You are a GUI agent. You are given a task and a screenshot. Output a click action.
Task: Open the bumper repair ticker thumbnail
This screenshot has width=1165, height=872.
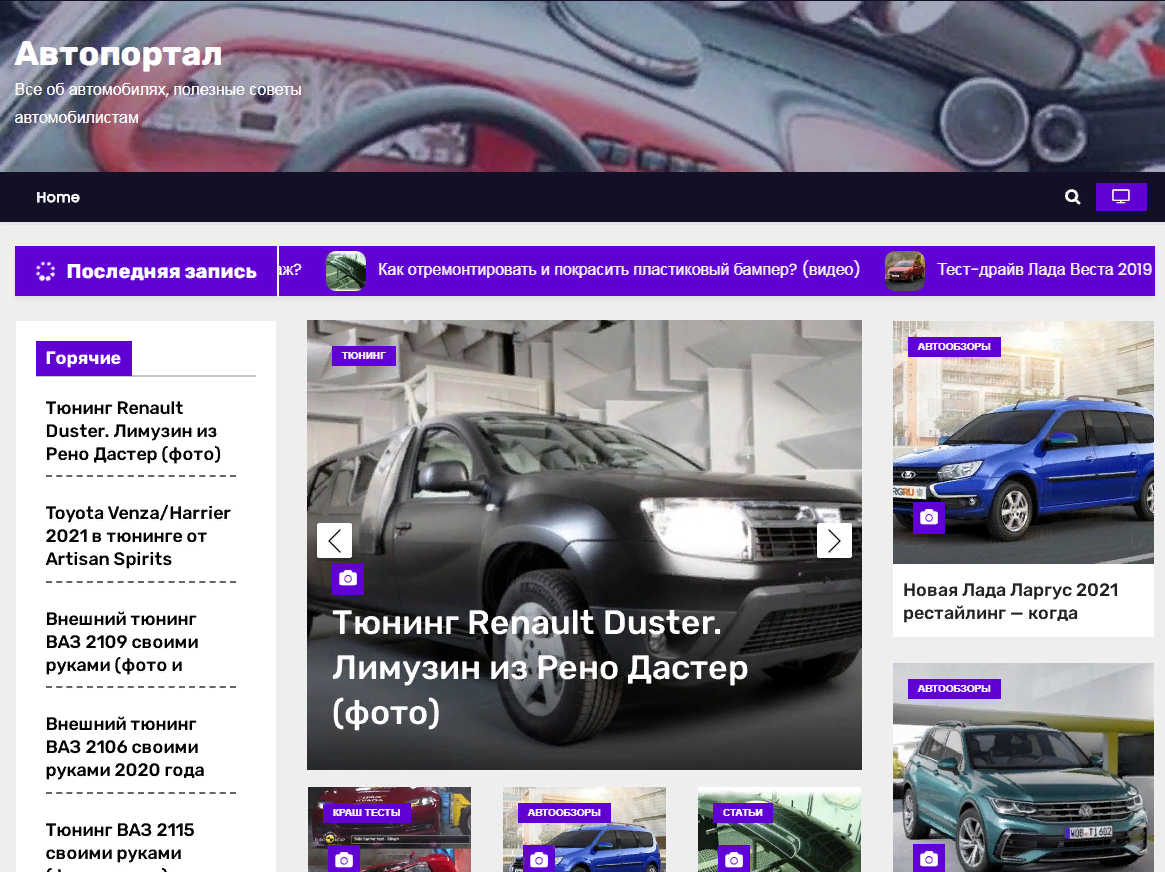click(x=345, y=270)
